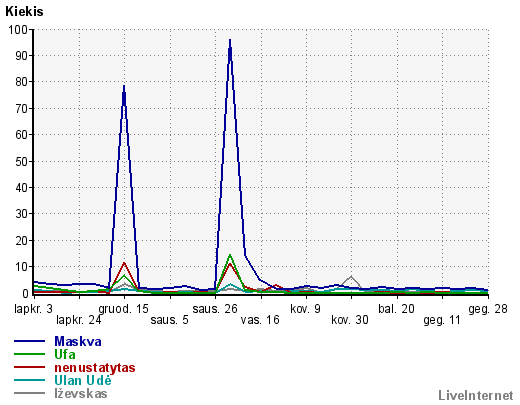Open the LiveInternet watermark link

476,395
